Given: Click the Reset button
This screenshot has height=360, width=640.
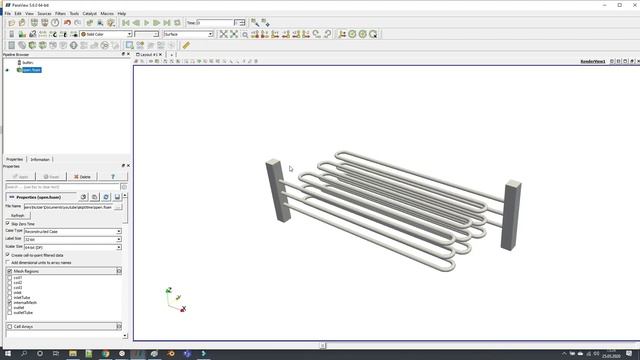Looking at the screenshot, I should pos(51,176).
